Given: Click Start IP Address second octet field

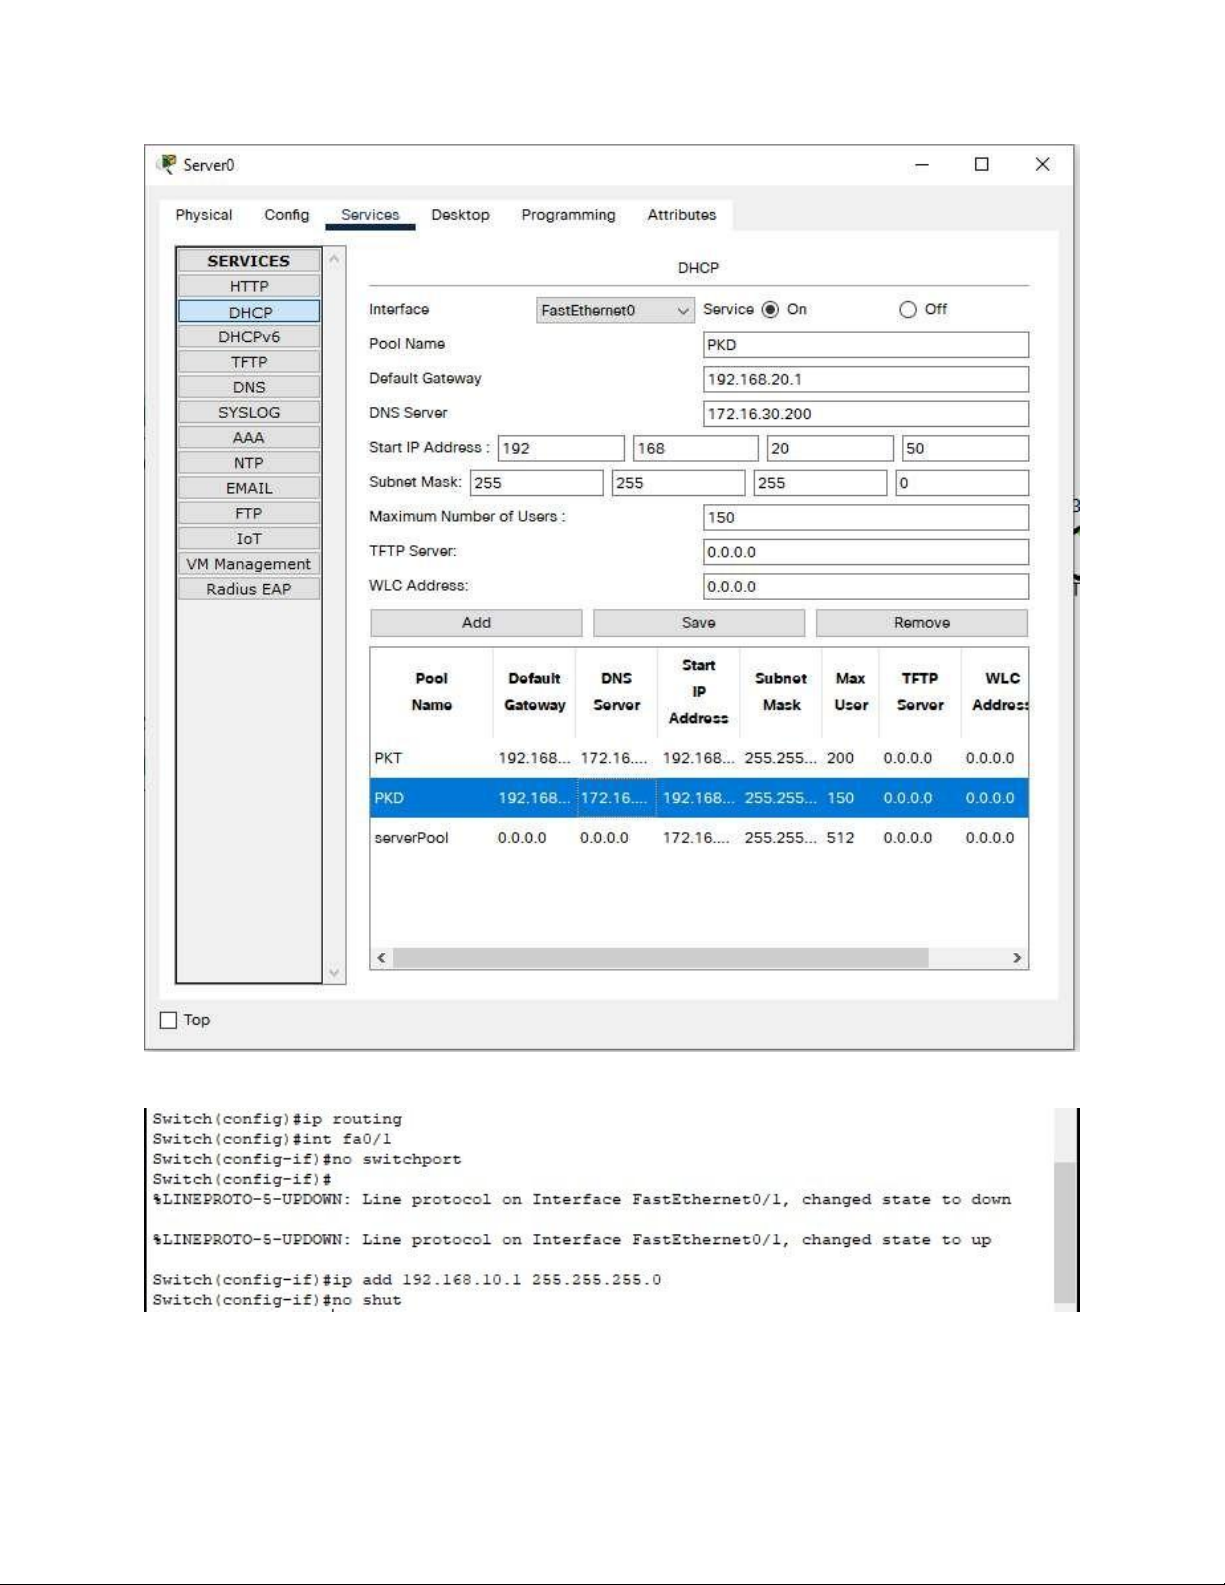Looking at the screenshot, I should pos(696,448).
